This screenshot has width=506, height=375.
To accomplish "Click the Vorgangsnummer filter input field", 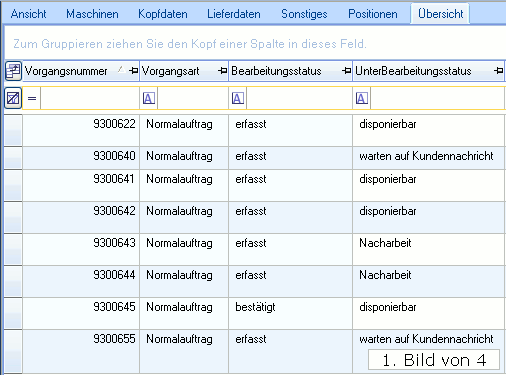I will point(90,98).
